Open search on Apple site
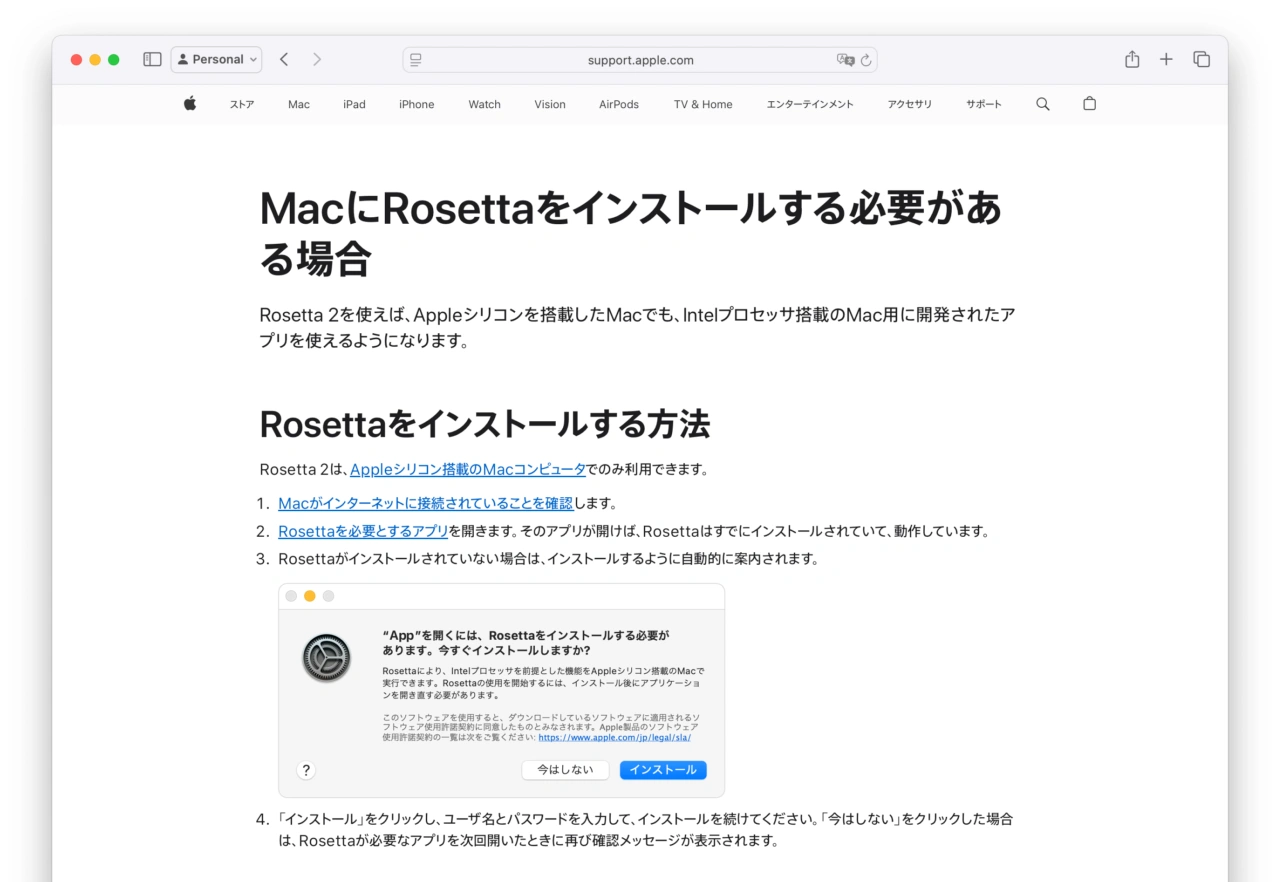Screen dimensions: 1280x882 [x=1043, y=104]
